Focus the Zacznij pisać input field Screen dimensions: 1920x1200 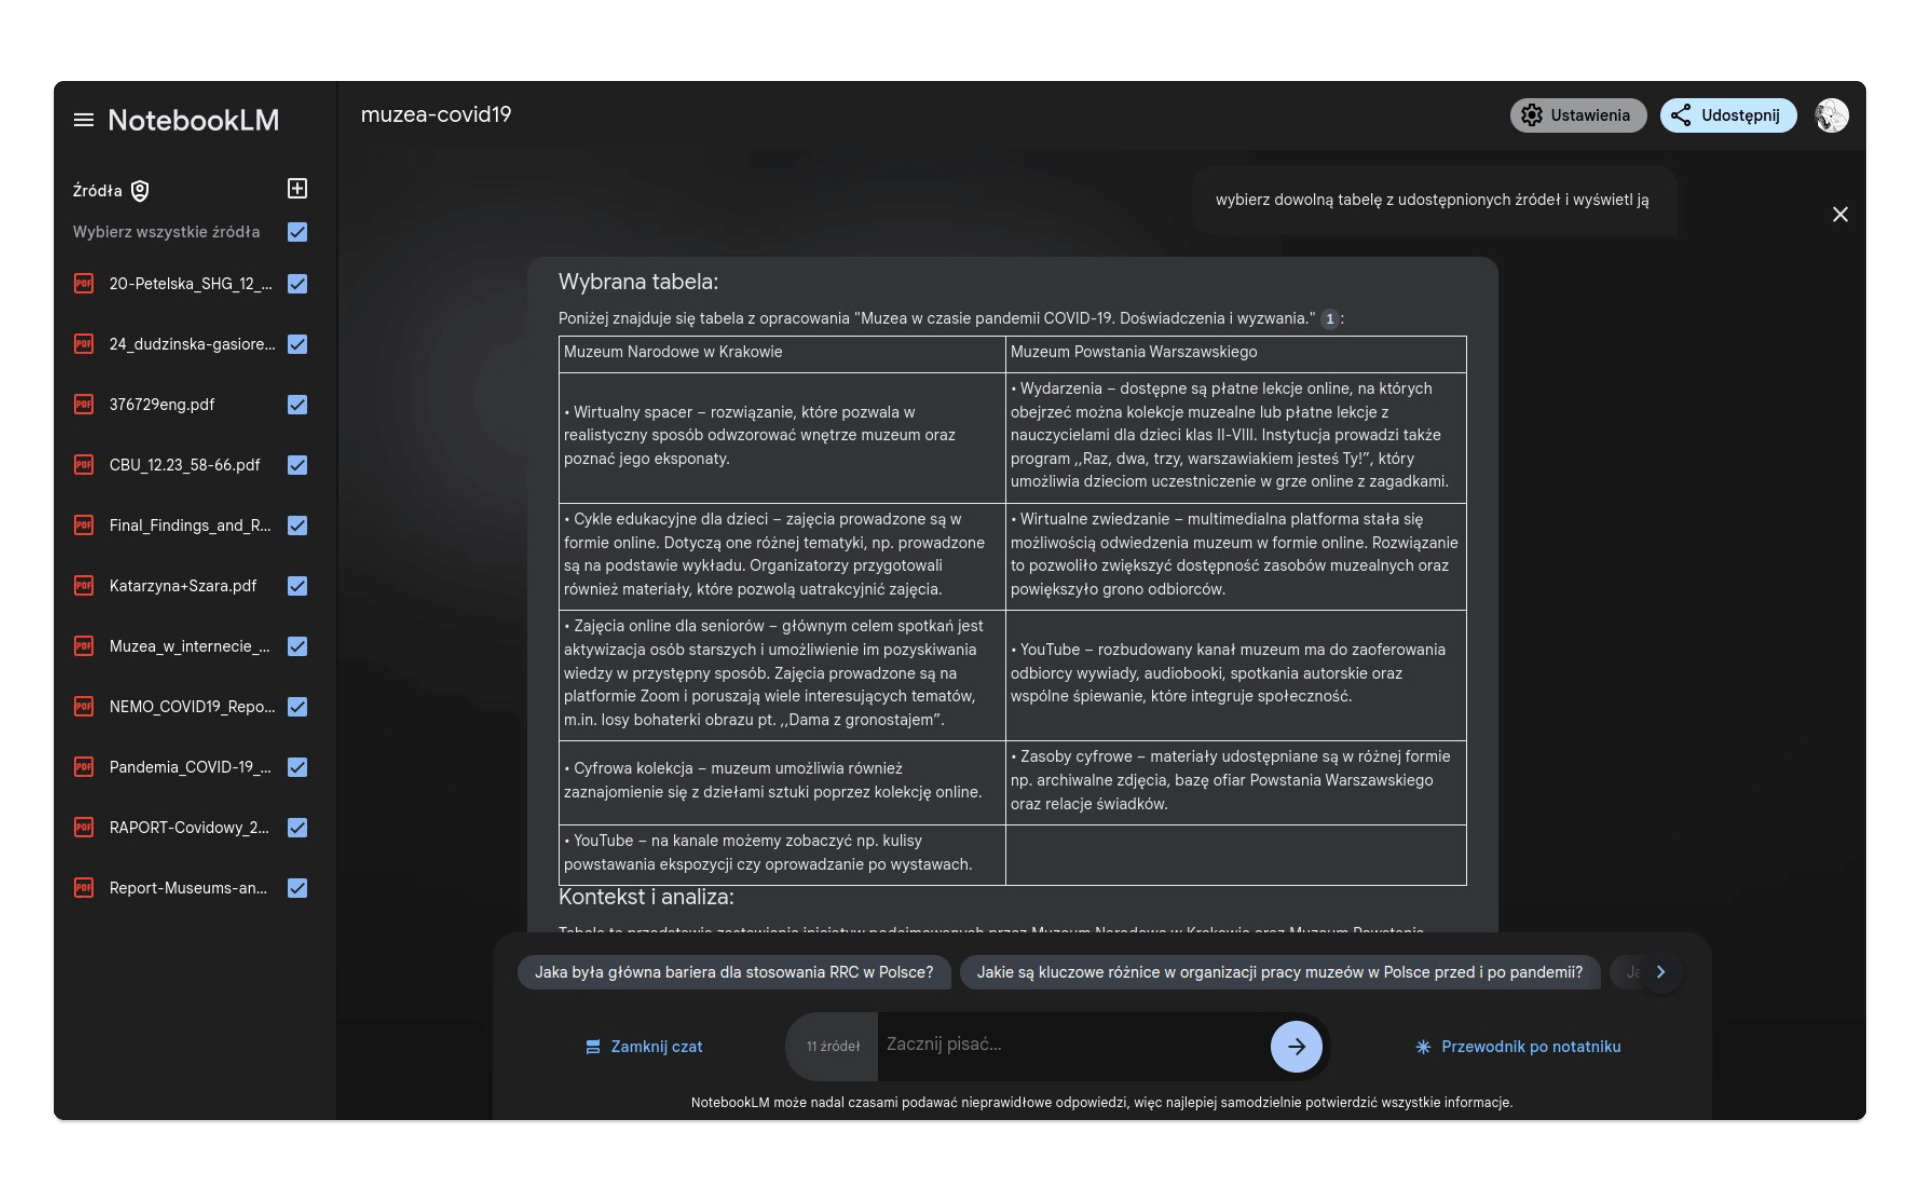(x=1070, y=1045)
